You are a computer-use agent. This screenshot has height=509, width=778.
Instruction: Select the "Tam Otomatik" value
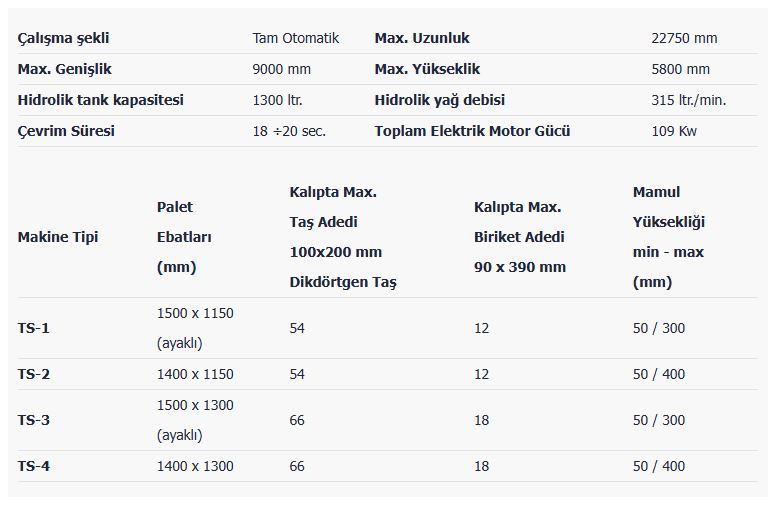pos(296,38)
